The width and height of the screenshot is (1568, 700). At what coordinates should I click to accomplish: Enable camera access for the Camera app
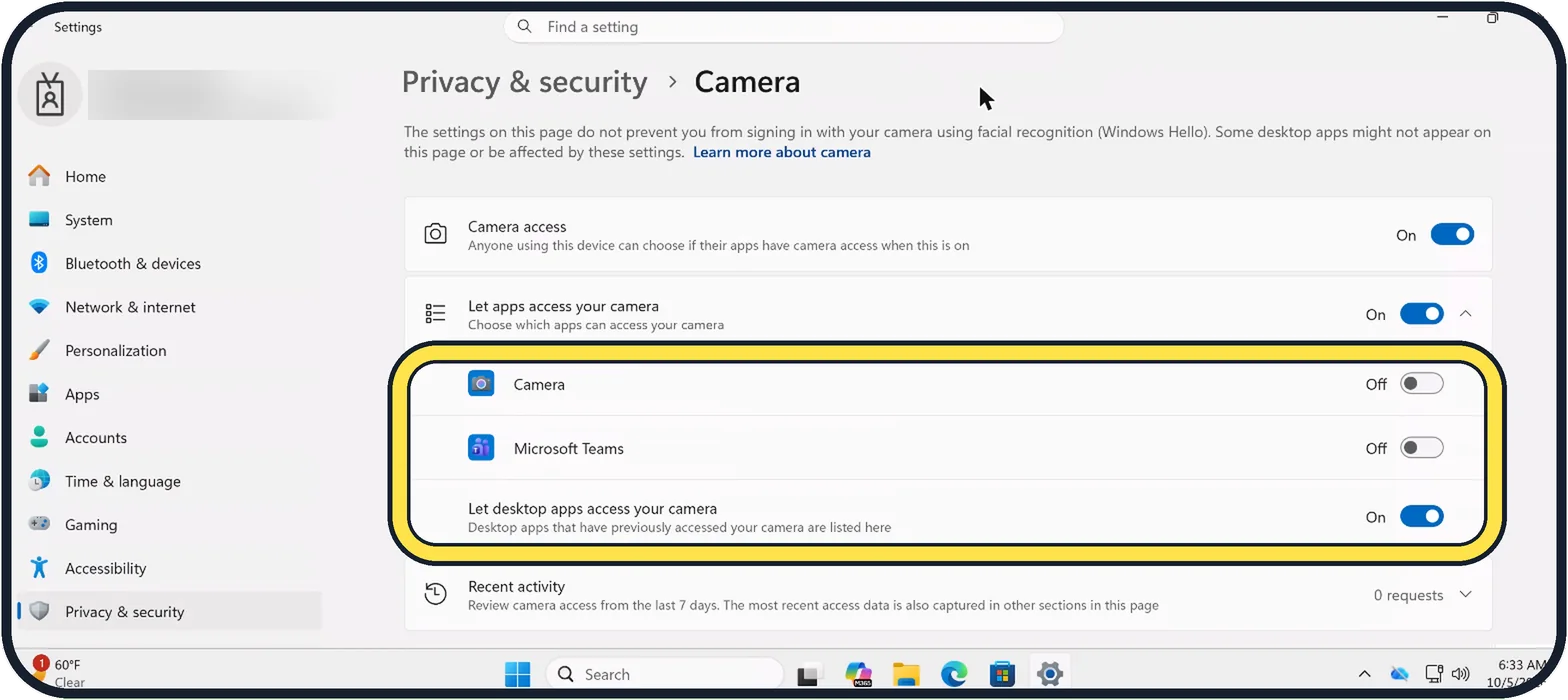click(x=1421, y=384)
